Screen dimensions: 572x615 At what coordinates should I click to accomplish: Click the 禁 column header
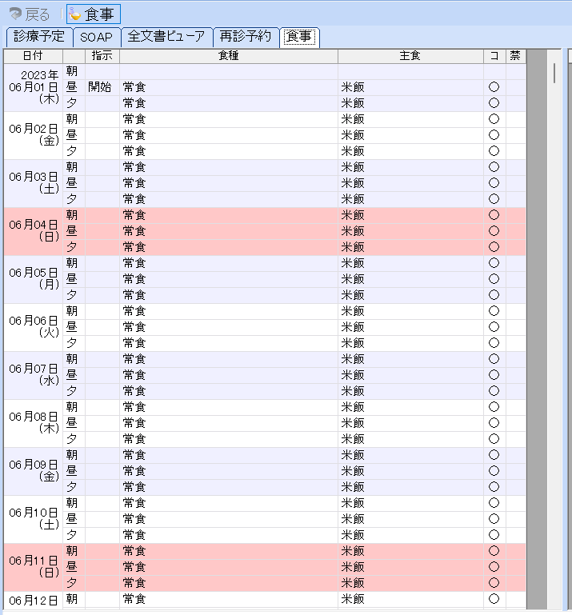point(516,56)
